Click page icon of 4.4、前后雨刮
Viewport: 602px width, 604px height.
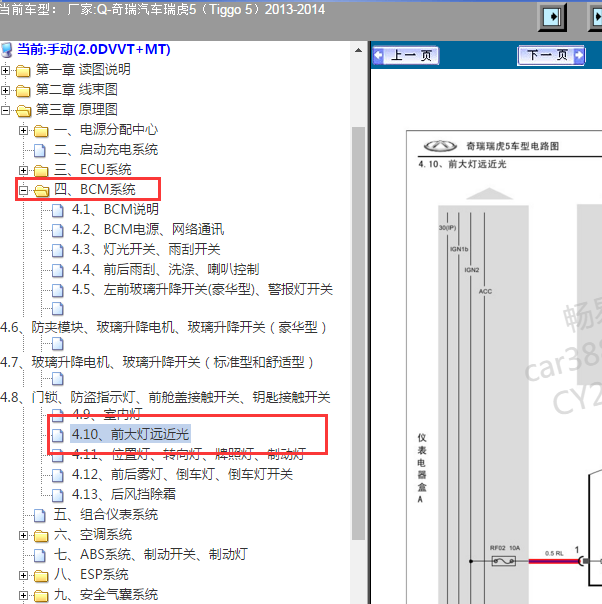pyautogui.click(x=58, y=270)
